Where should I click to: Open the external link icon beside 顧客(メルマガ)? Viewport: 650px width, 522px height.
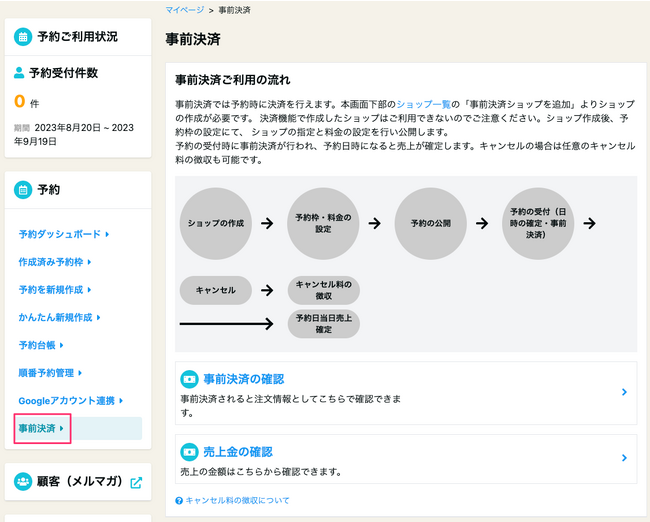pyautogui.click(x=136, y=483)
